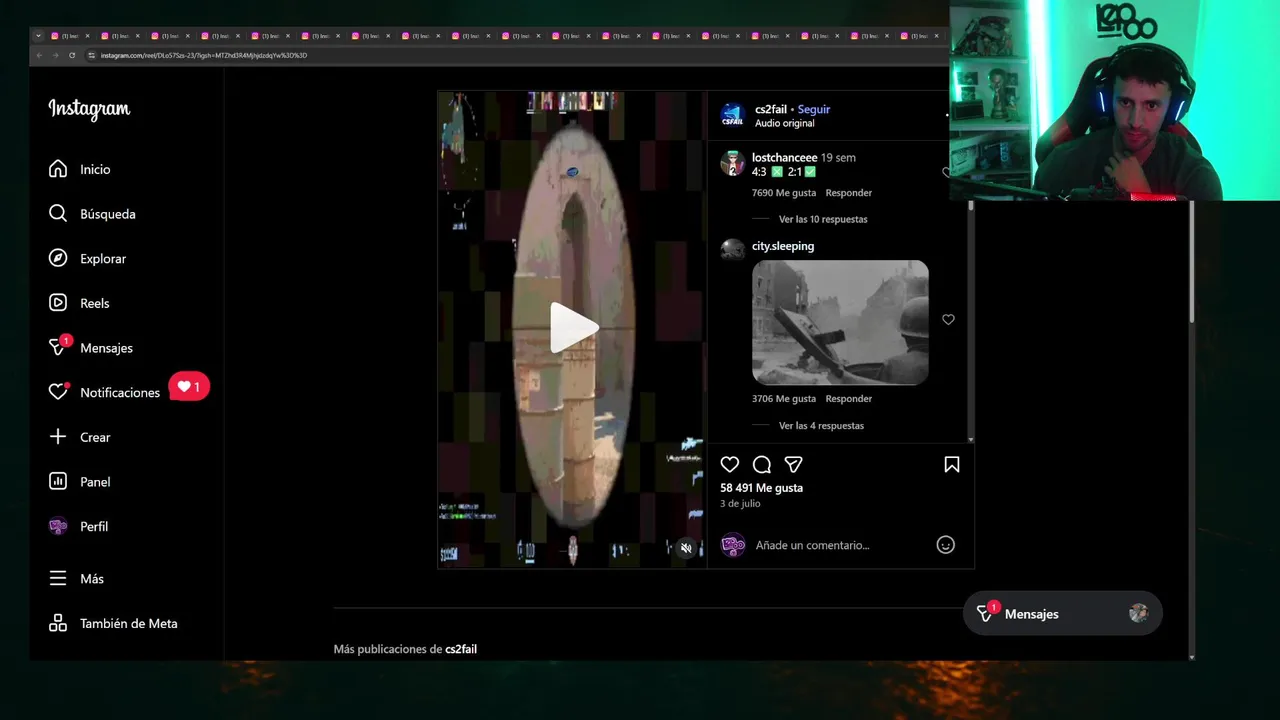
Task: Expand Ver las 10 respuestas
Action: (823, 219)
